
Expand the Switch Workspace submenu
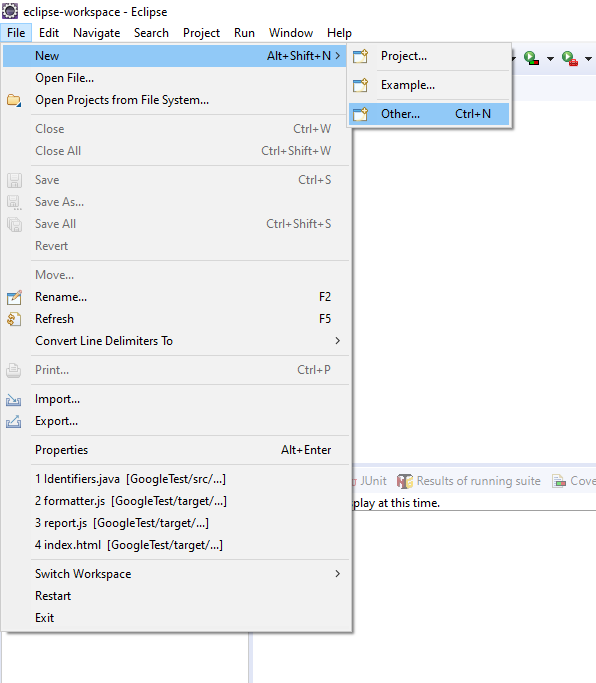(x=338, y=574)
